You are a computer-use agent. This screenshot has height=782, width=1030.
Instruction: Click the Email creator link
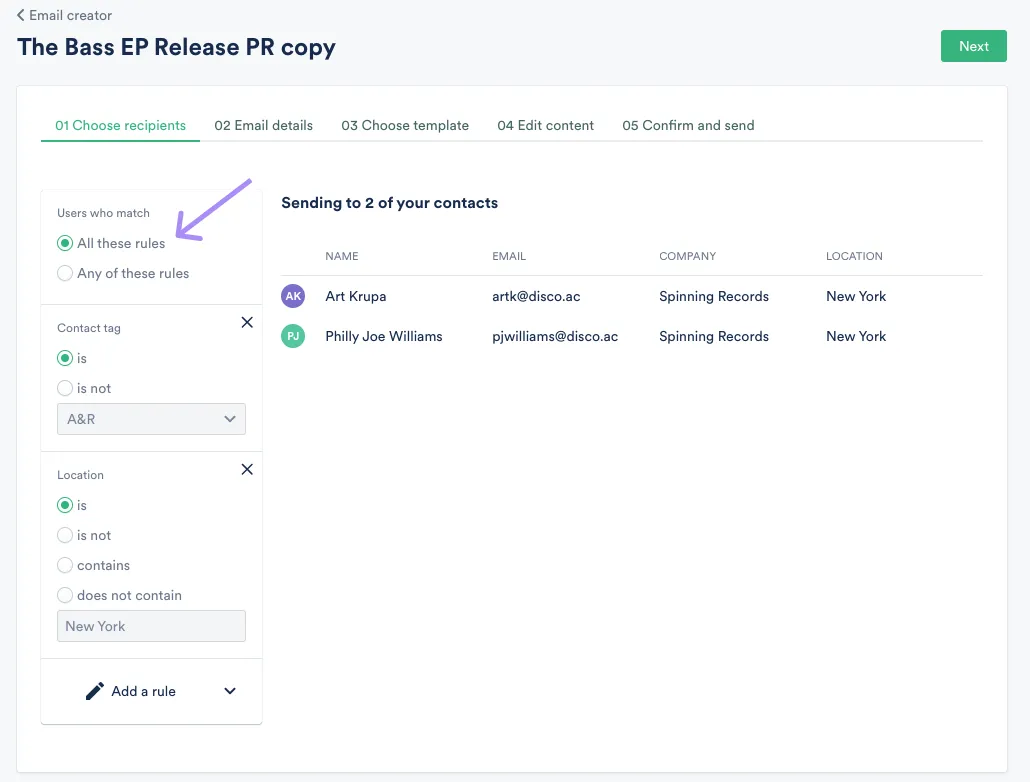click(x=70, y=15)
